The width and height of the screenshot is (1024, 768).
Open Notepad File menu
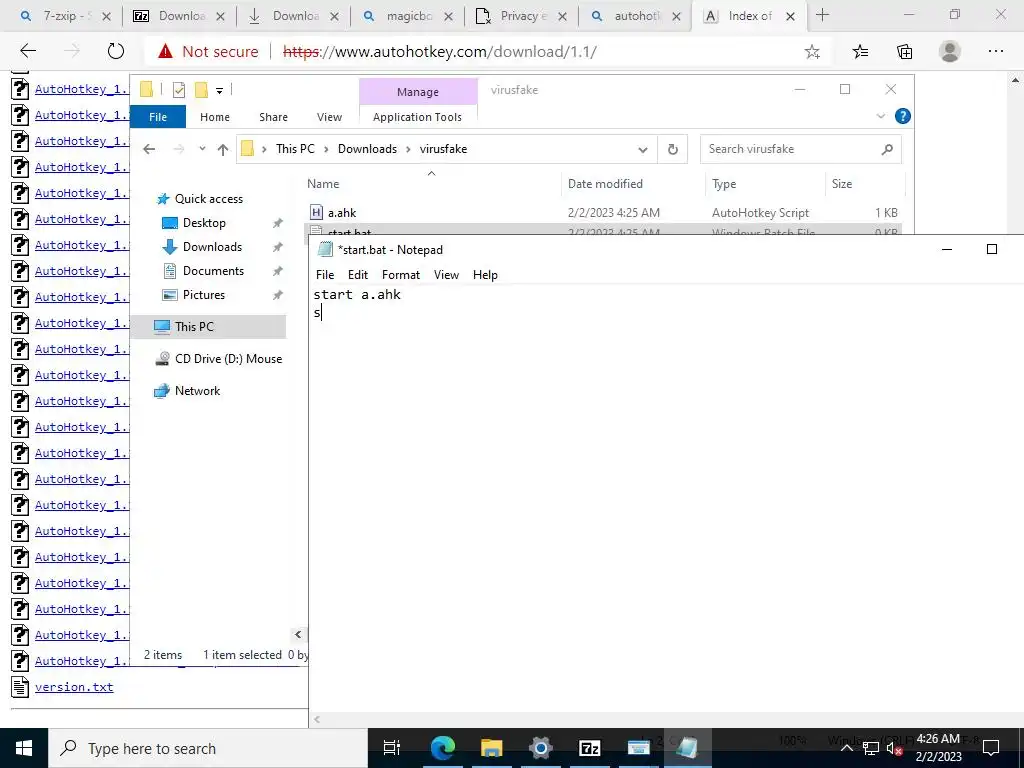tap(325, 275)
